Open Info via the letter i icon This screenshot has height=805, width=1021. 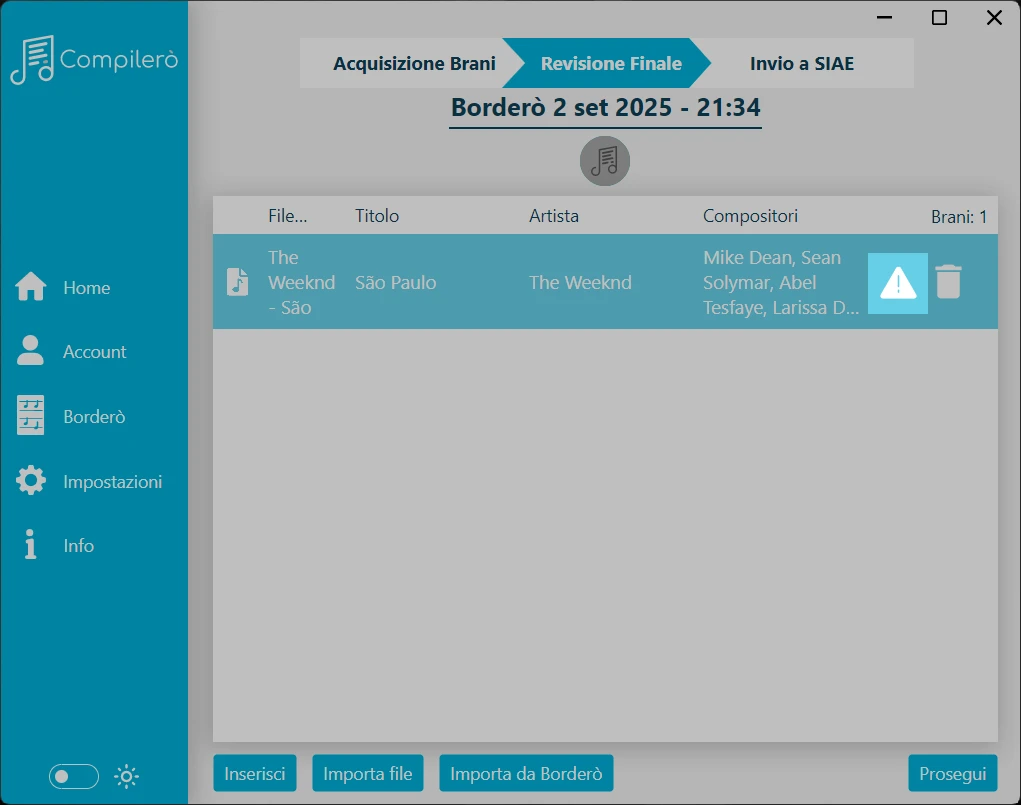pyautogui.click(x=30, y=544)
